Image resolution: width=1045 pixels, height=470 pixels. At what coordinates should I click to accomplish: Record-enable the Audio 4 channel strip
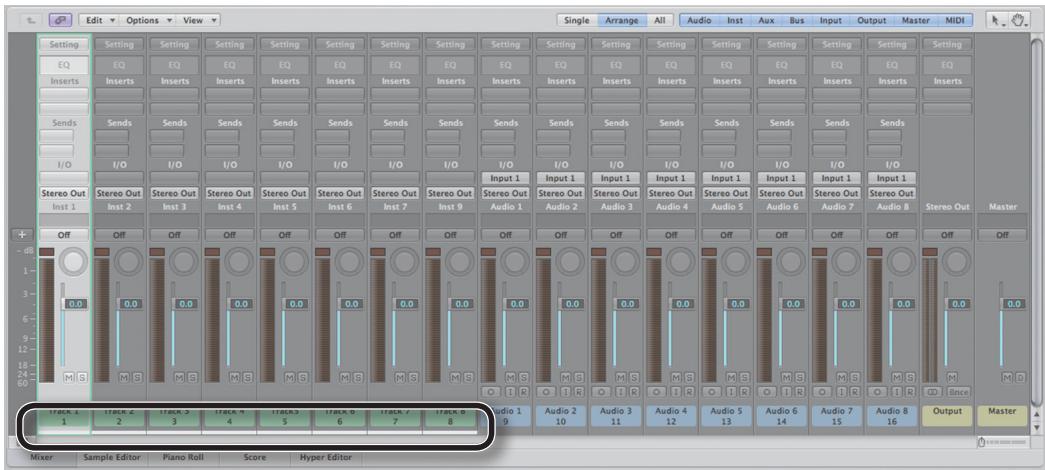(x=689, y=391)
